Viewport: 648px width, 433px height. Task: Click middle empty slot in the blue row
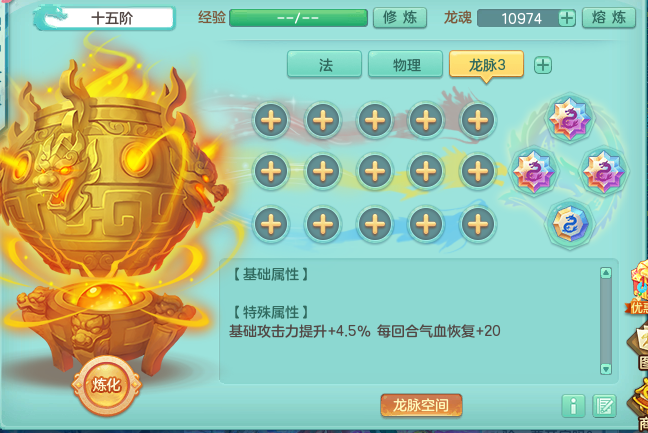375,224
